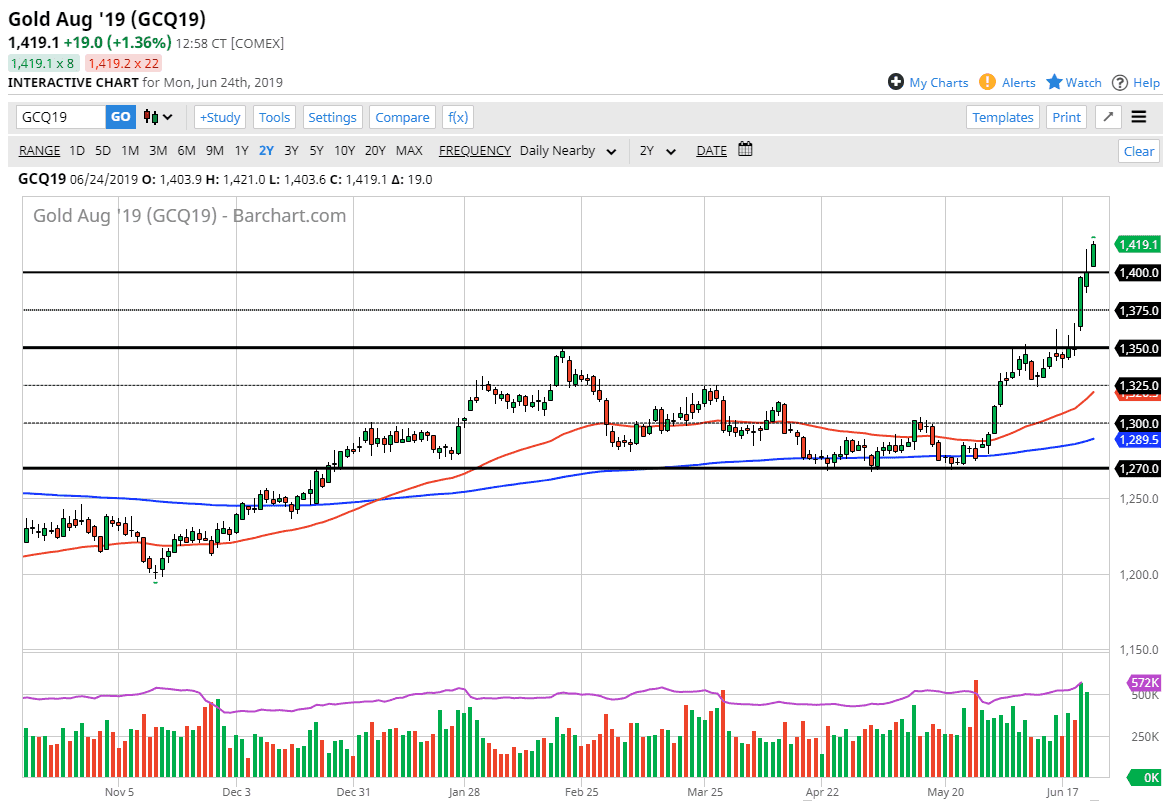Open the 2Y period dropdown
This screenshot has width=1164, height=801.
pos(658,151)
